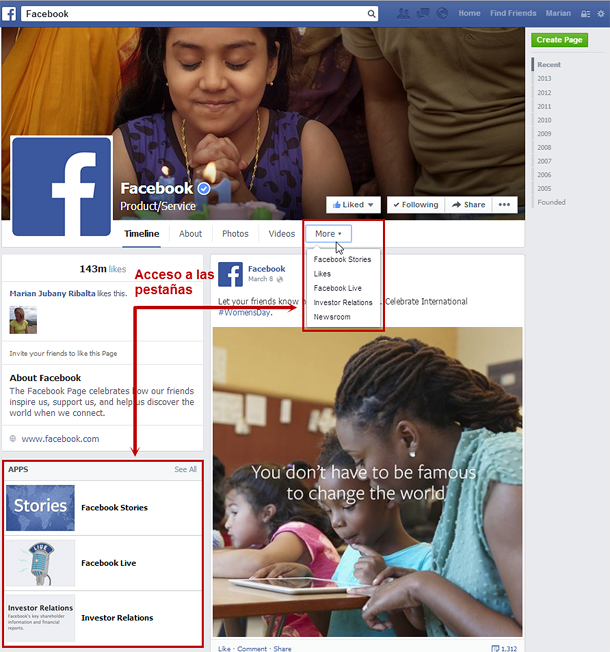
Task: Click the March 8 post date
Action: coord(260,279)
